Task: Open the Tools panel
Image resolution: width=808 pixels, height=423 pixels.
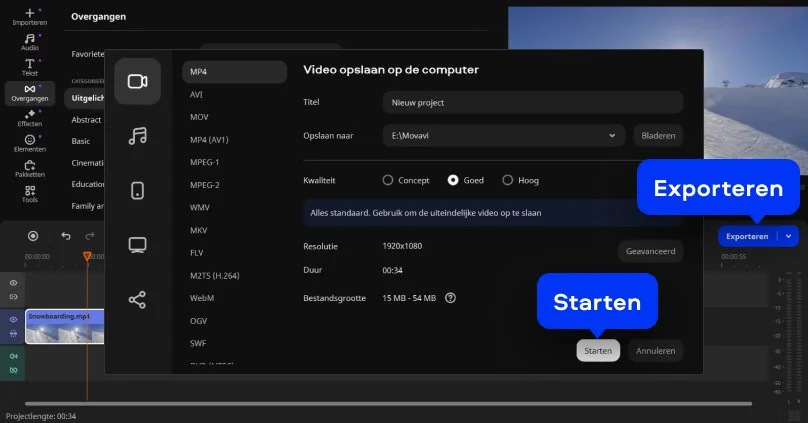Action: [x=29, y=194]
